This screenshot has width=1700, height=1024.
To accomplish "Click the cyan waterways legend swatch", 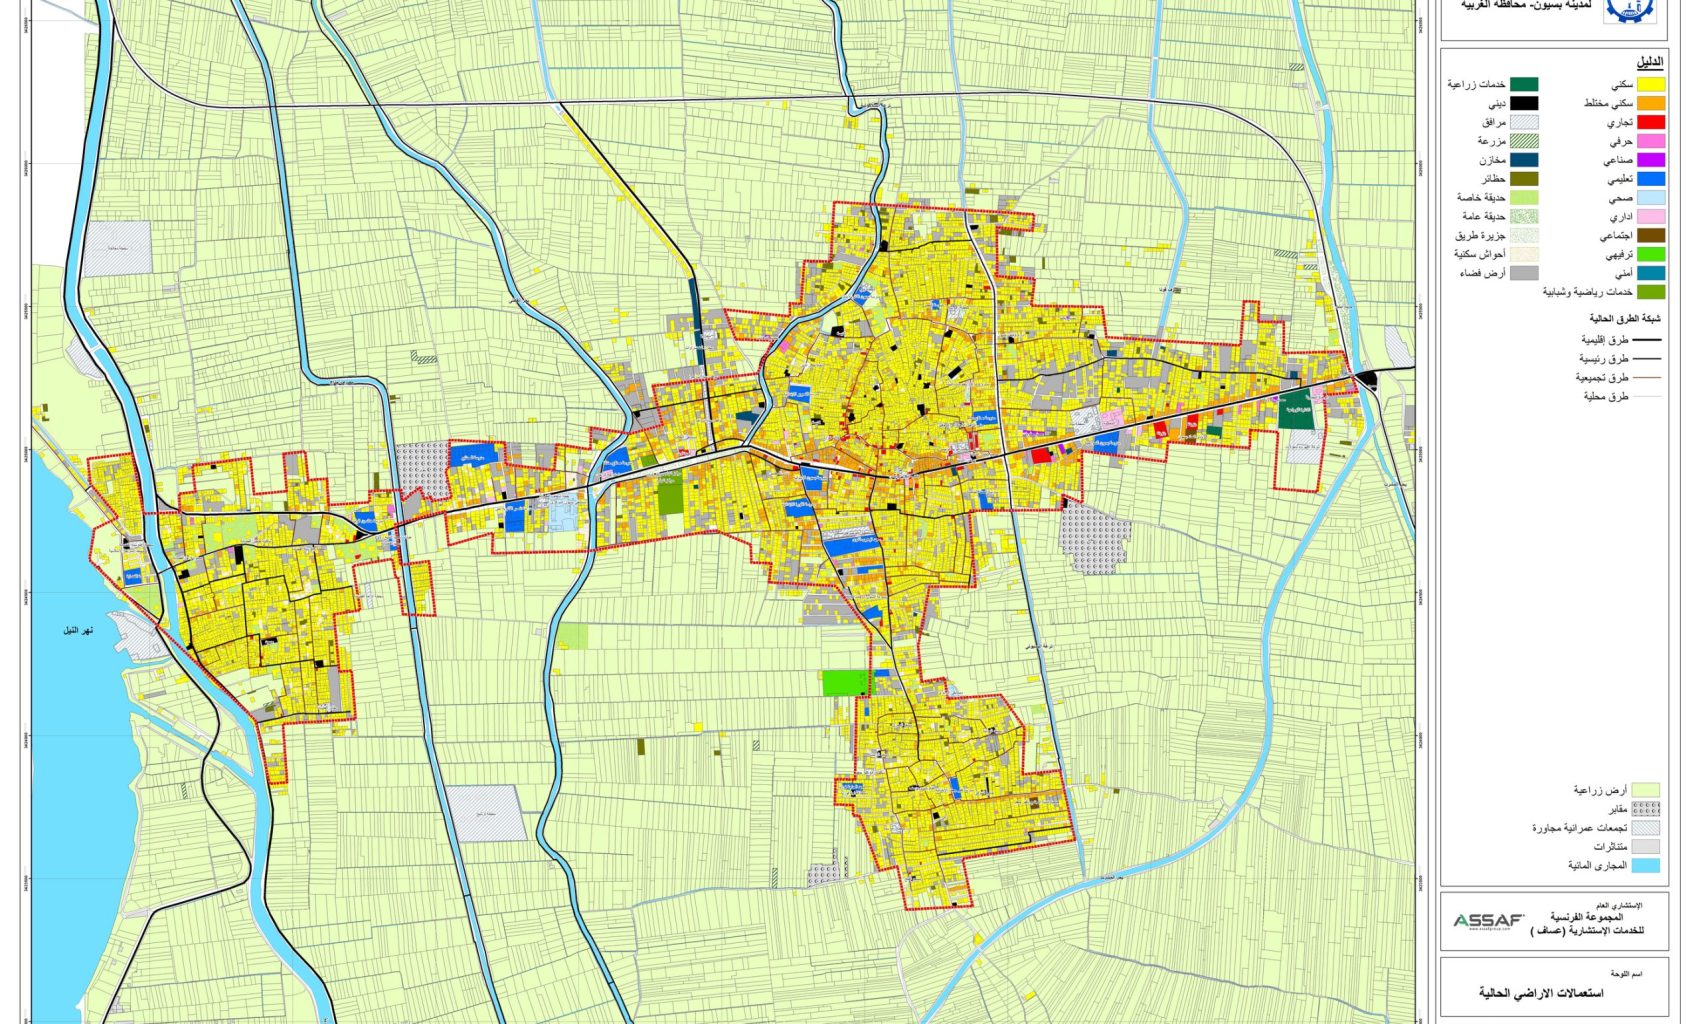I will (1645, 866).
